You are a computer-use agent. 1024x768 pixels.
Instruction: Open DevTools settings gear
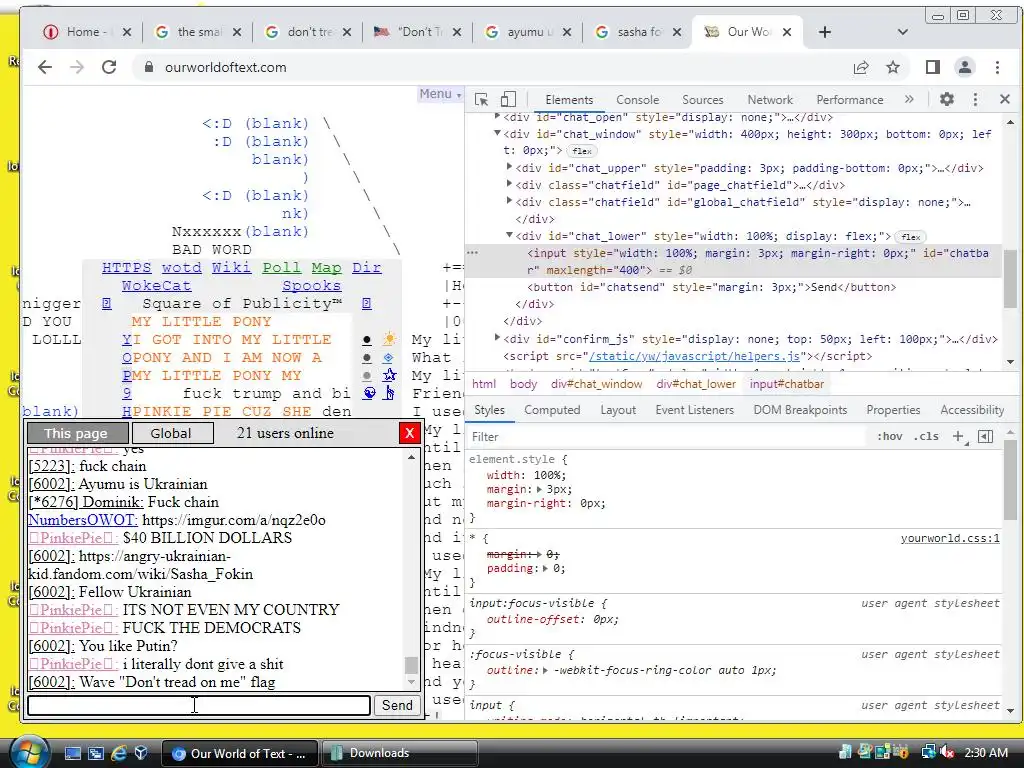tap(946, 99)
